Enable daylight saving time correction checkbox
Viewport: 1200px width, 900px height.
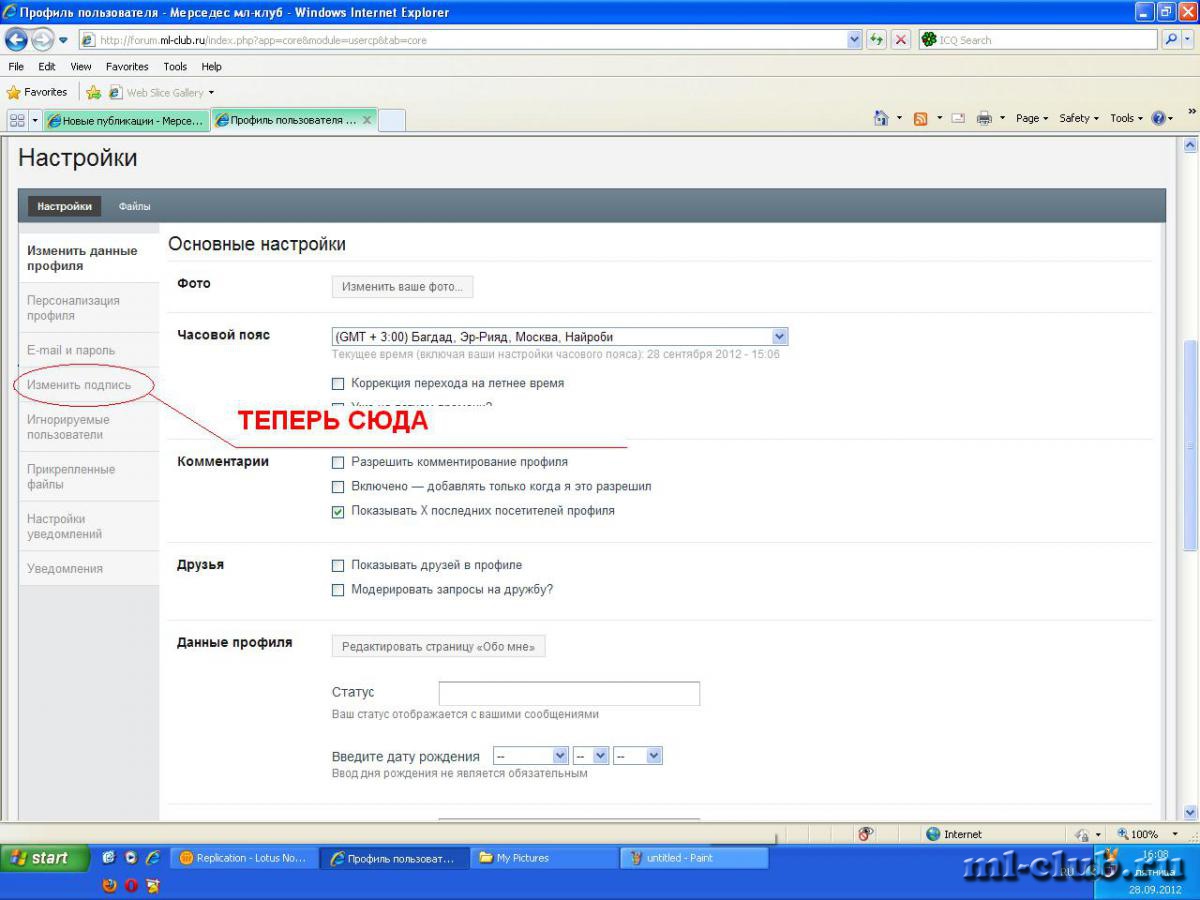[338, 384]
